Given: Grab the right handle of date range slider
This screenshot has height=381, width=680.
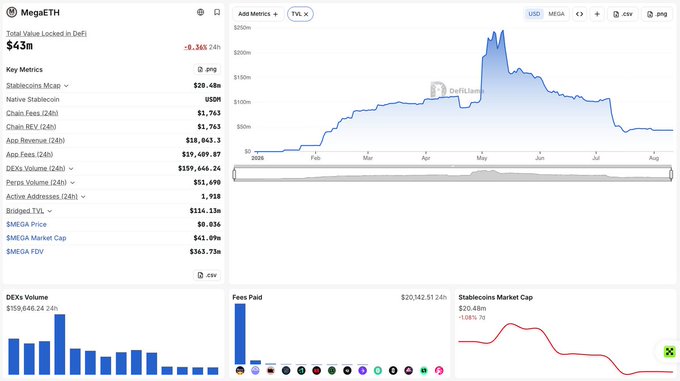Looking at the screenshot, I should click(671, 174).
